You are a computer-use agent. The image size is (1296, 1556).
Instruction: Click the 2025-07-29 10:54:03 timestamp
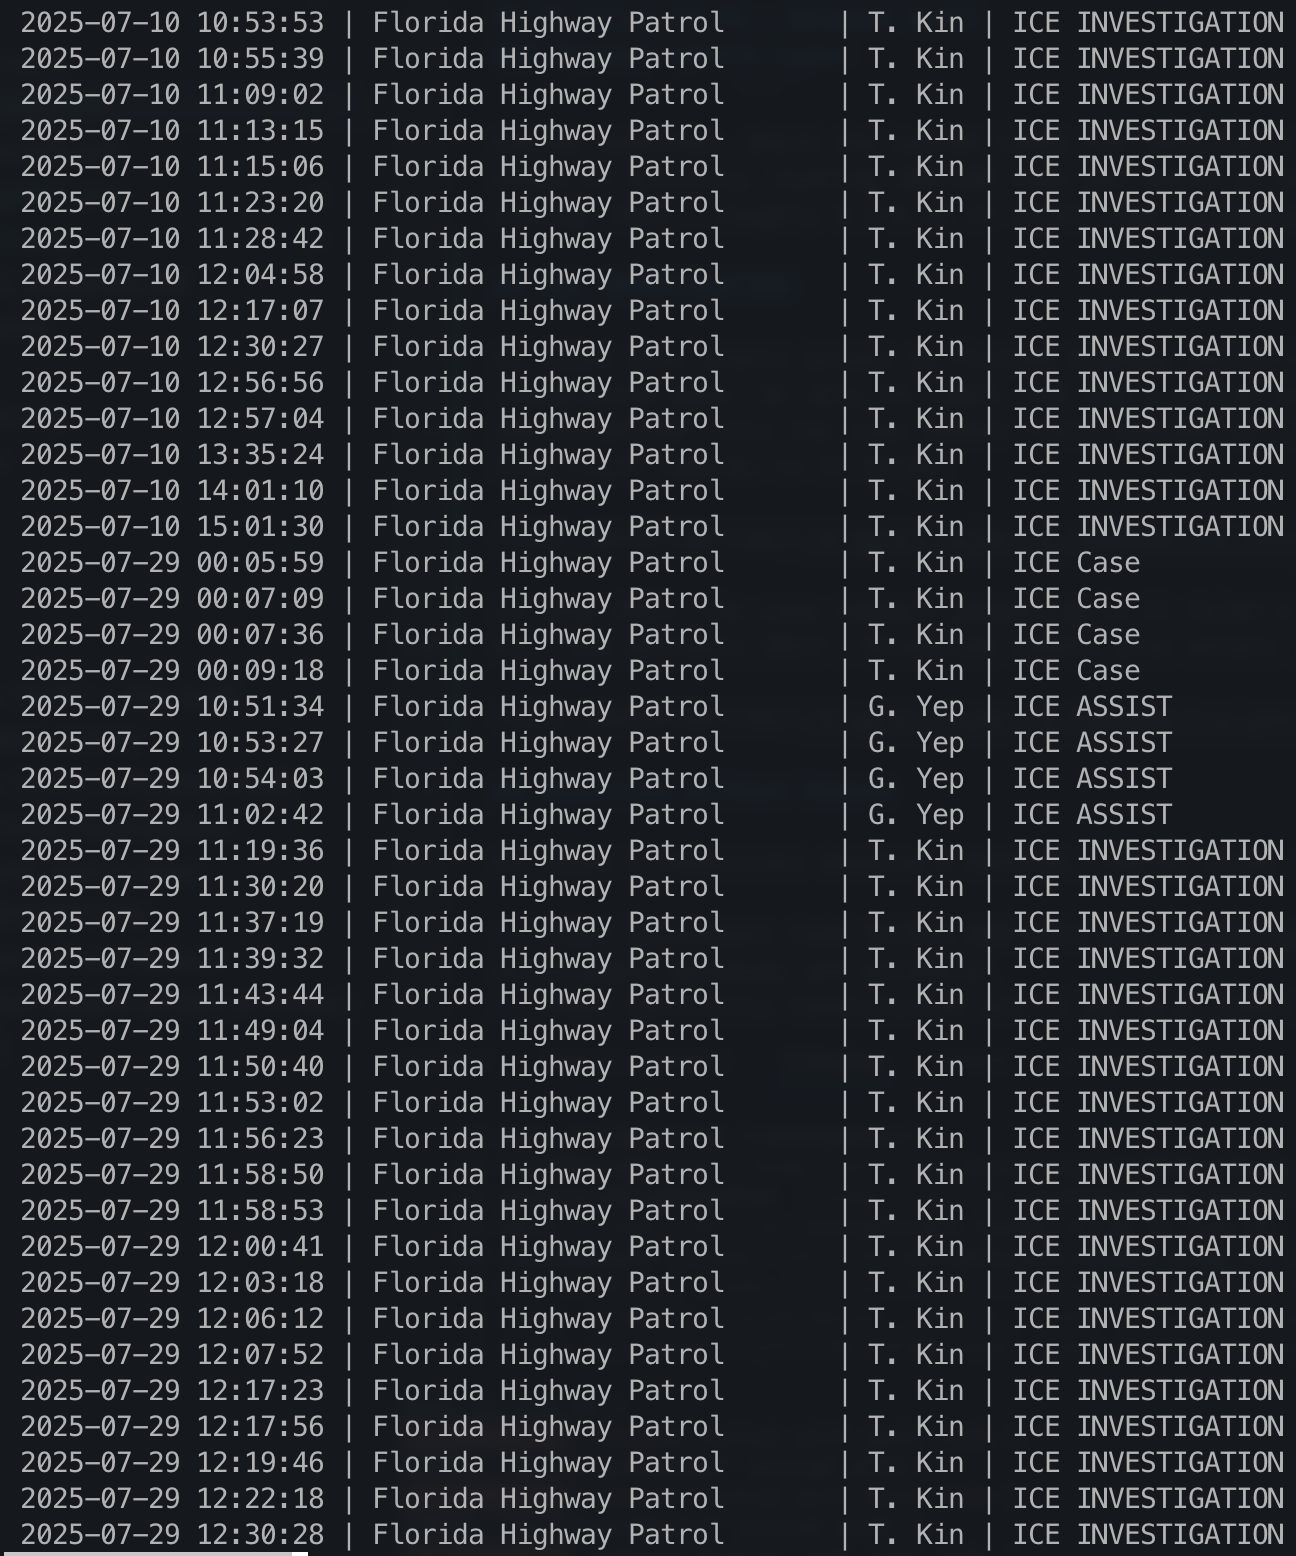[172, 779]
